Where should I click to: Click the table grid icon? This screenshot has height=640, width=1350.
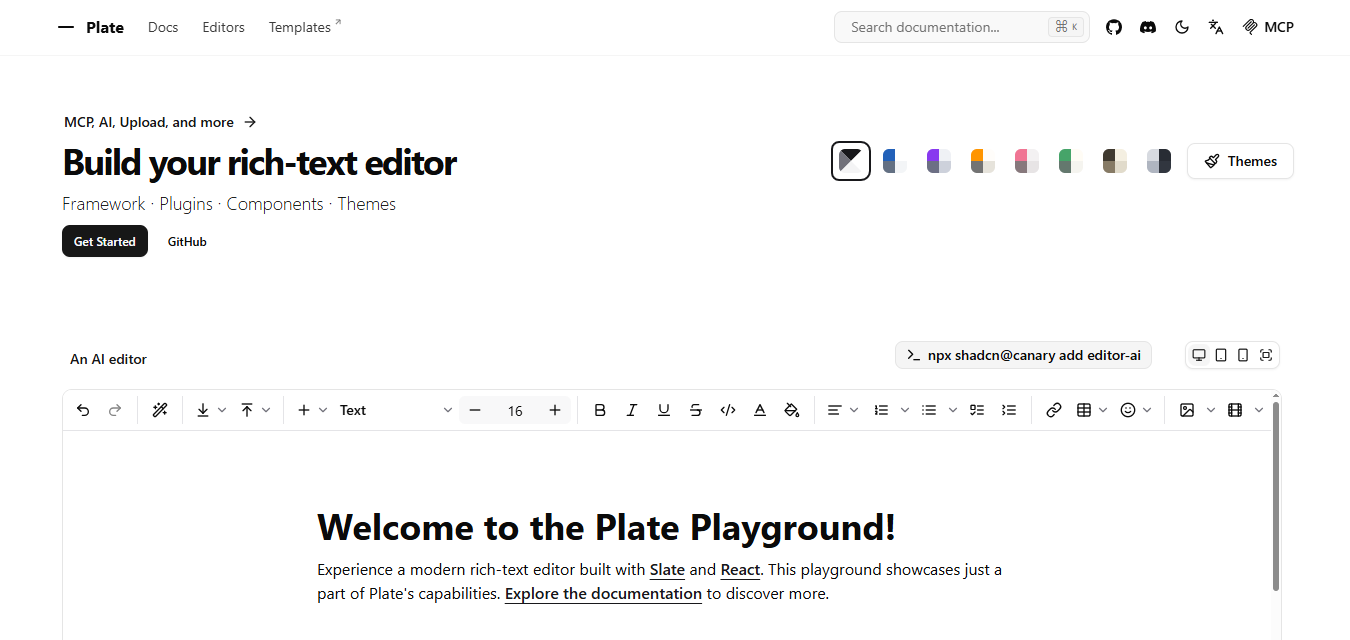point(1084,410)
